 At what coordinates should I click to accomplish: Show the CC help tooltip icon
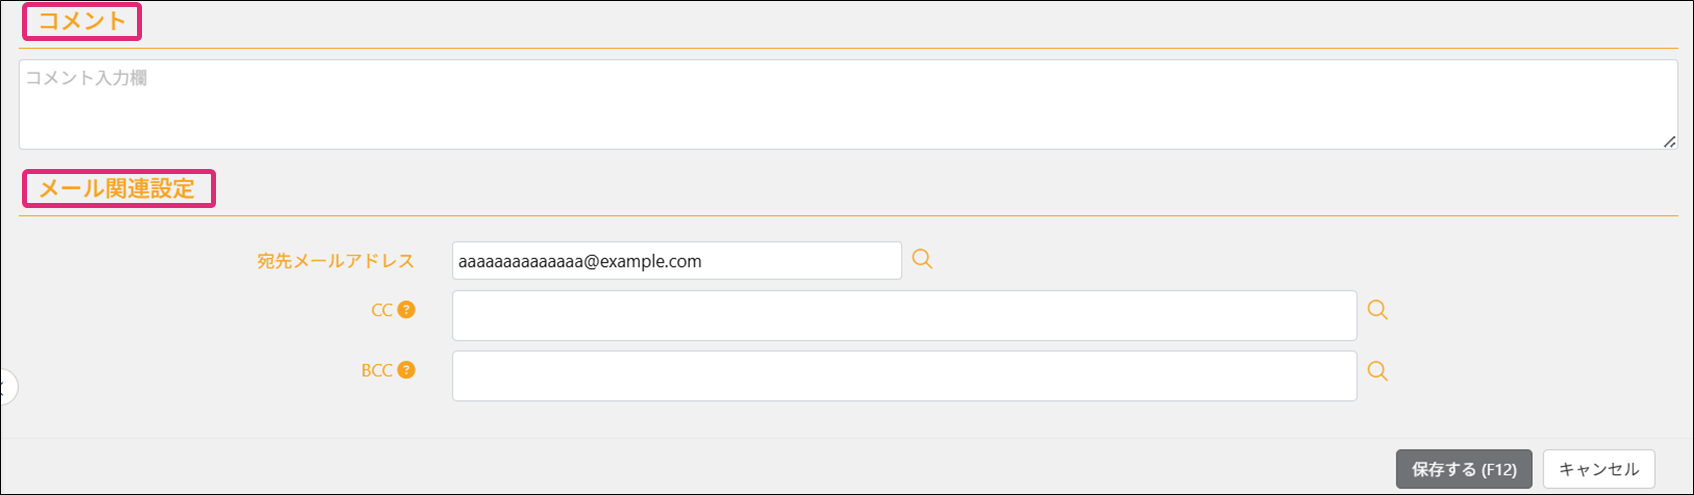tap(406, 310)
